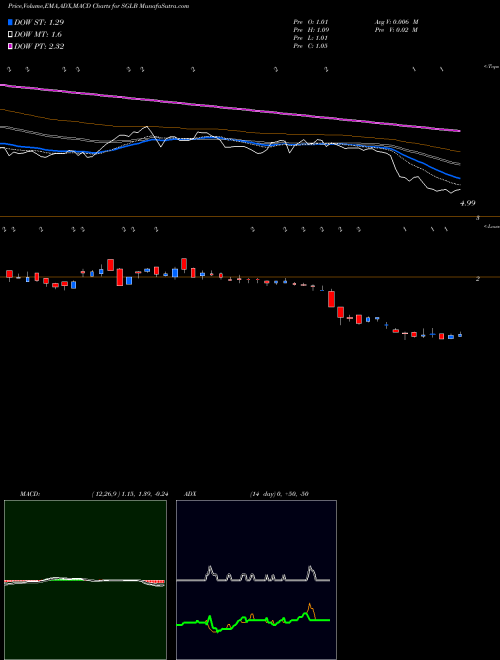500x660 pixels.
Task: Select the 'DOW ST: 1.29' legend label
Action: click(39, 22)
